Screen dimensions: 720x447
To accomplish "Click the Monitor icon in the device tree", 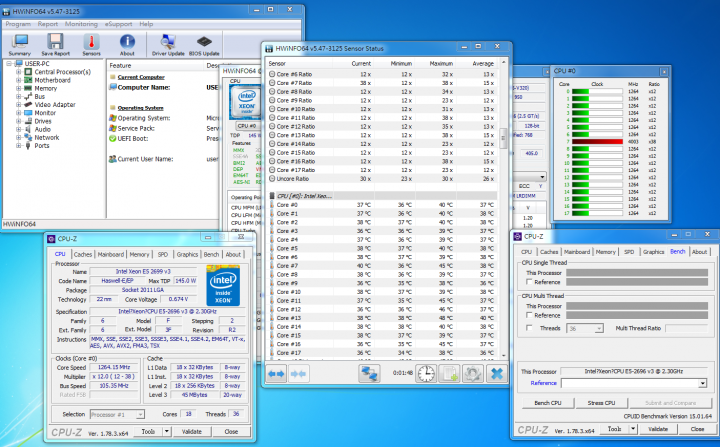I will click(28, 113).
